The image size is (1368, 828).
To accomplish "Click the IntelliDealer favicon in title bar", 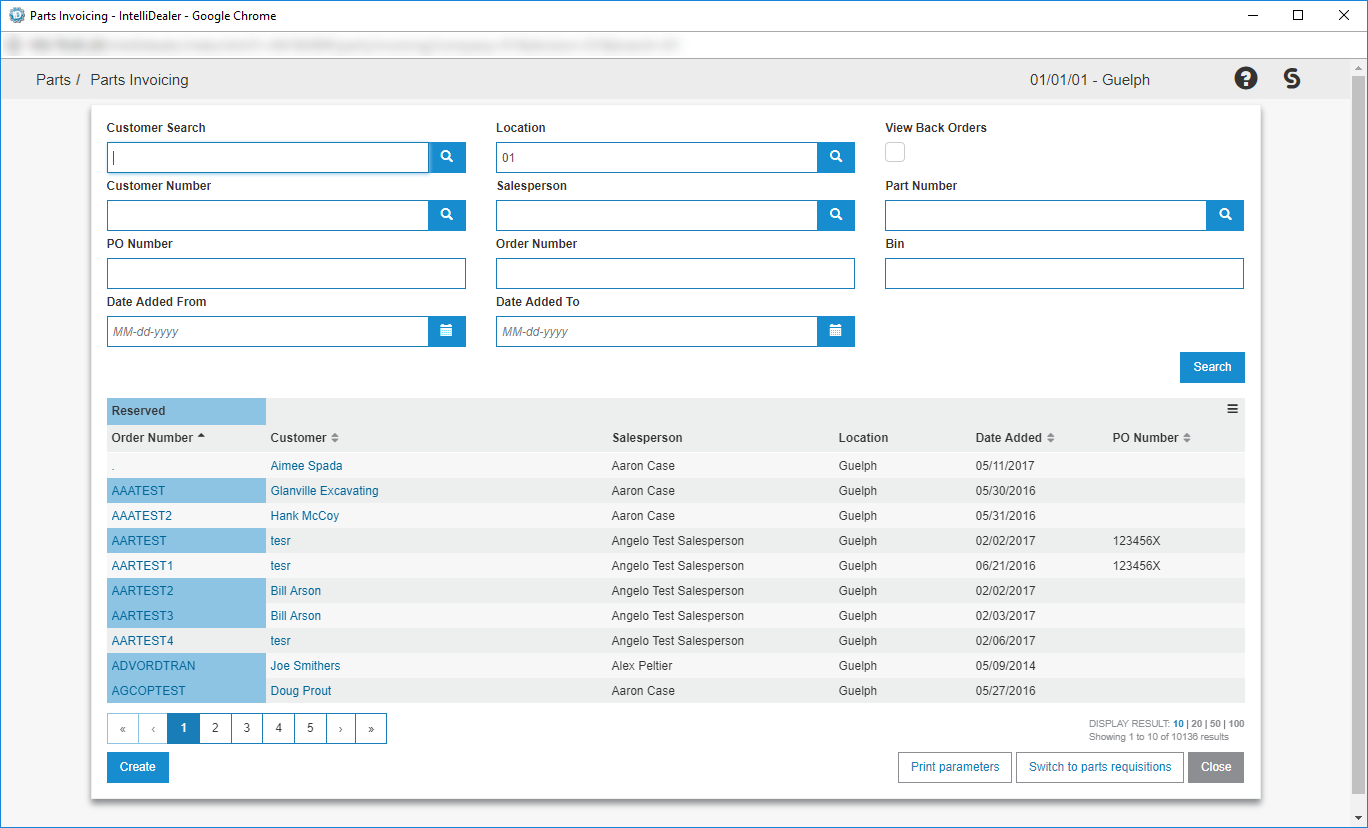I will [17, 15].
